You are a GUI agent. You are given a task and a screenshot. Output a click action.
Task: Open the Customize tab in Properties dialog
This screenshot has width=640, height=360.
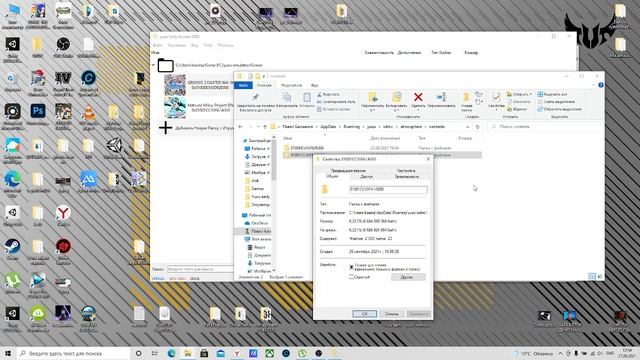click(x=406, y=171)
